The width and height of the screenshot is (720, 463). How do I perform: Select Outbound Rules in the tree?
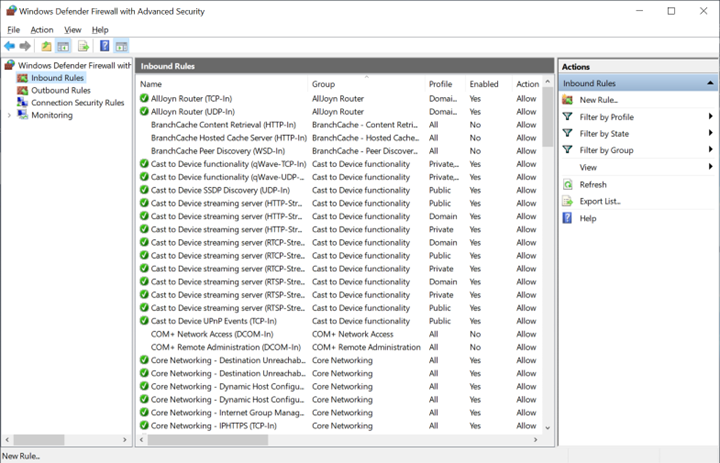61,90
